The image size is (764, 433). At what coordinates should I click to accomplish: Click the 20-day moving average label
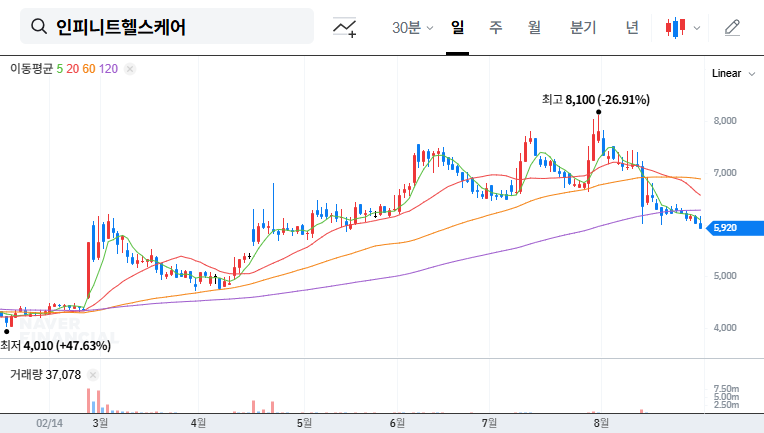[73, 69]
